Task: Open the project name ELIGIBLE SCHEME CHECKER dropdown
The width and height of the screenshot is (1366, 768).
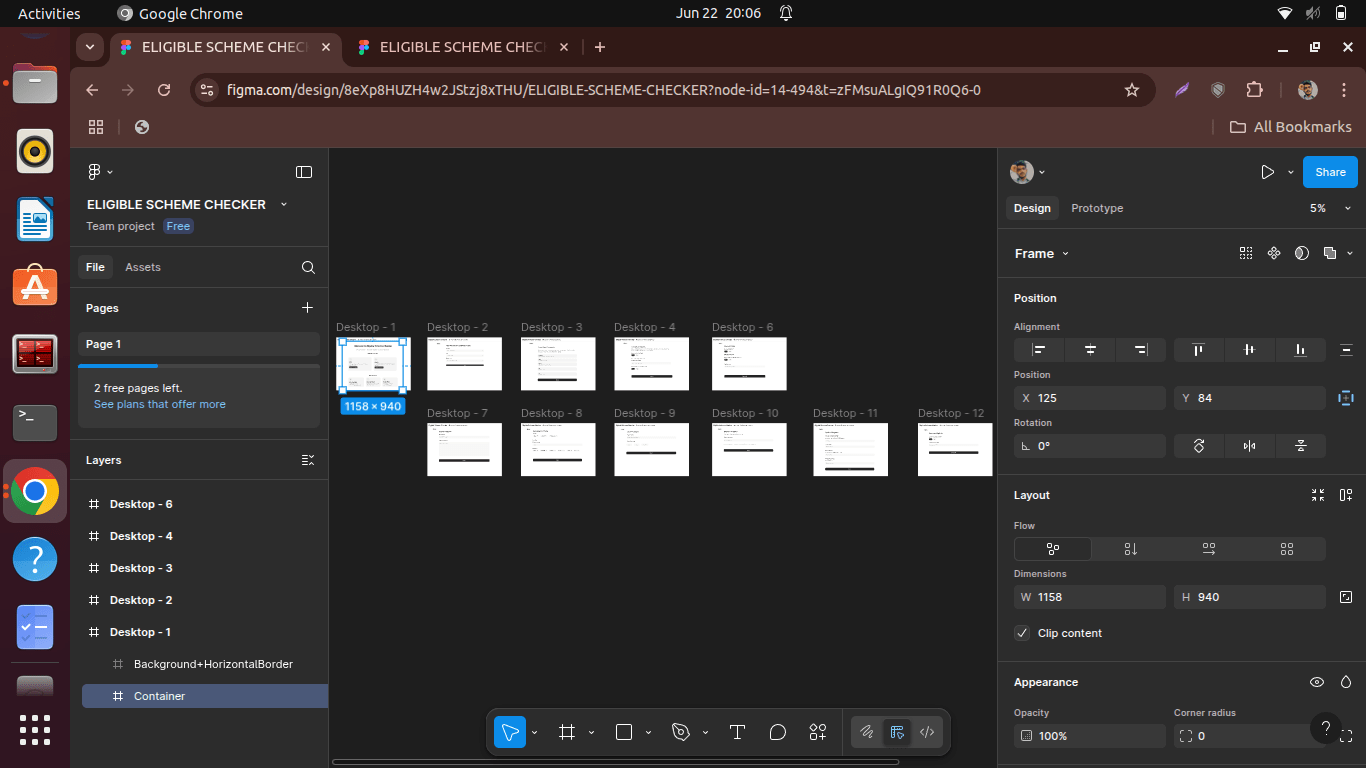Action: pos(284,204)
